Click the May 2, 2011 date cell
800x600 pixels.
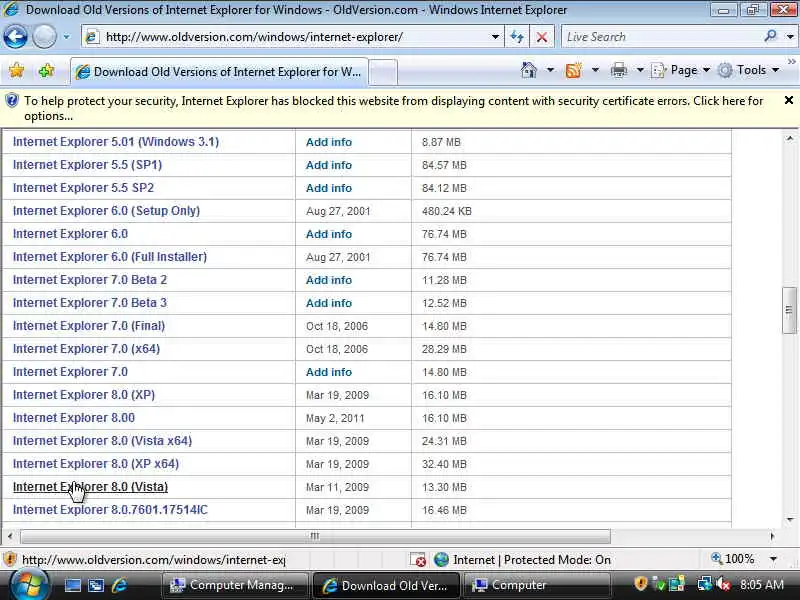click(335, 418)
